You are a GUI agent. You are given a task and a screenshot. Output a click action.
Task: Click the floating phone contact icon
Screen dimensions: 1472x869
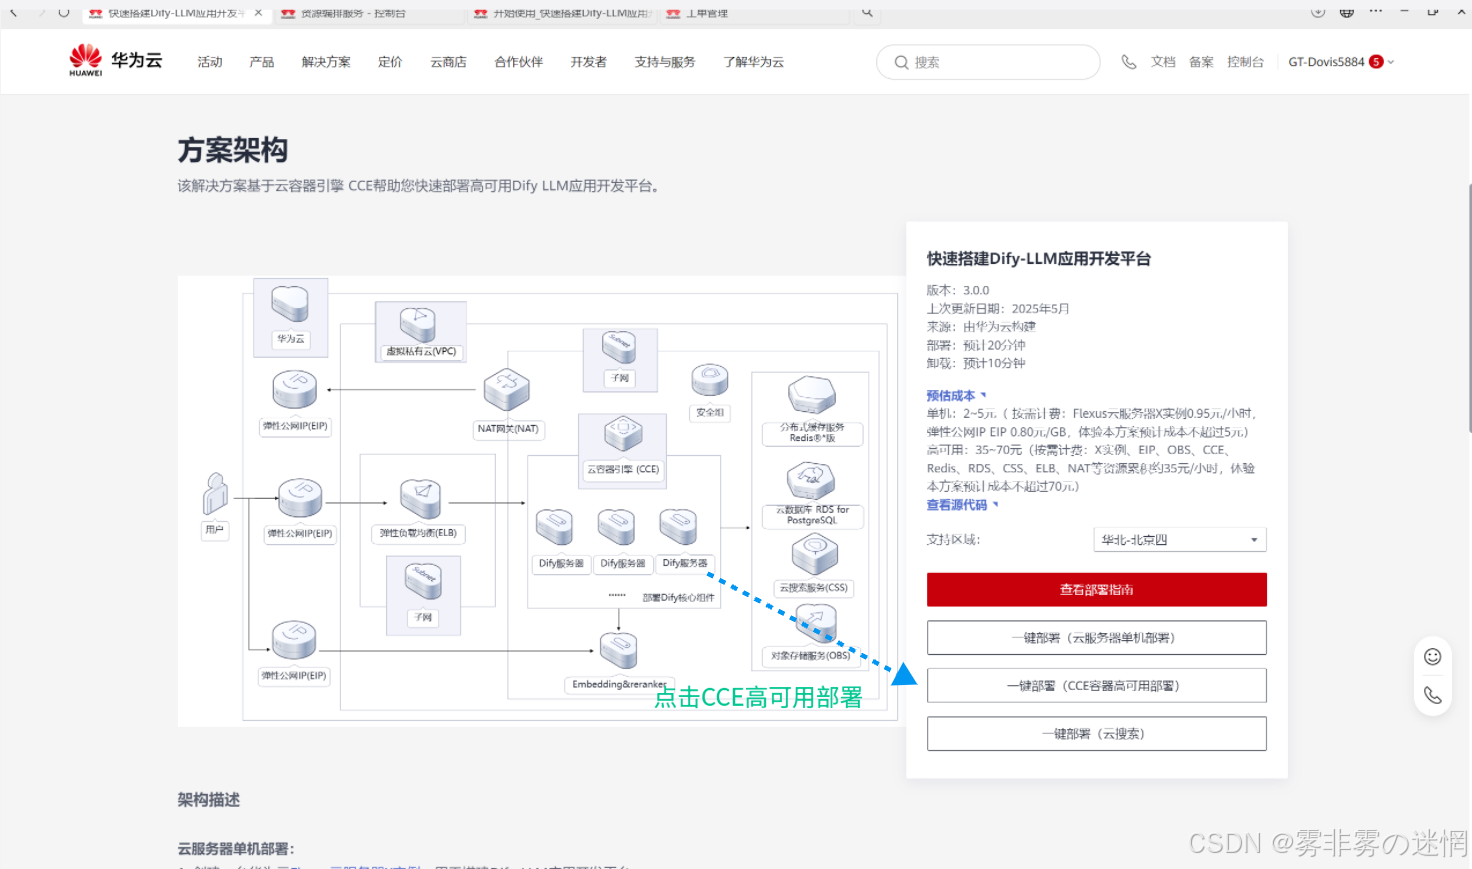pyautogui.click(x=1433, y=695)
